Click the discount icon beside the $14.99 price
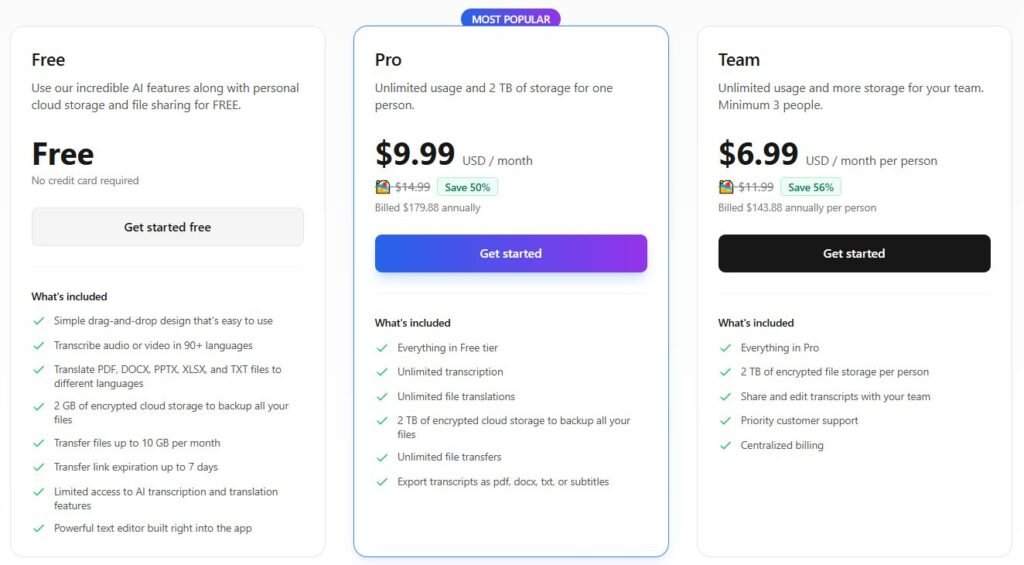The width and height of the screenshot is (1024, 565). pos(383,187)
